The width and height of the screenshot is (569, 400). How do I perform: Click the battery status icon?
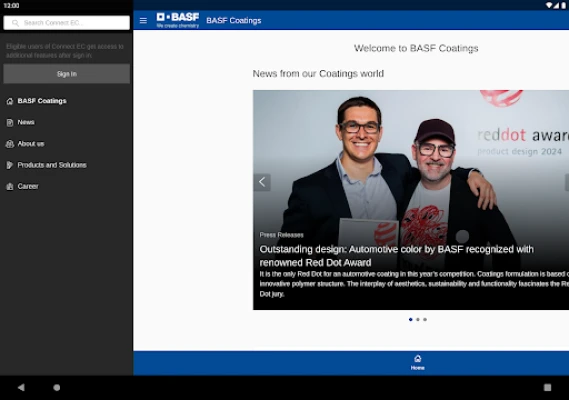(564, 5)
